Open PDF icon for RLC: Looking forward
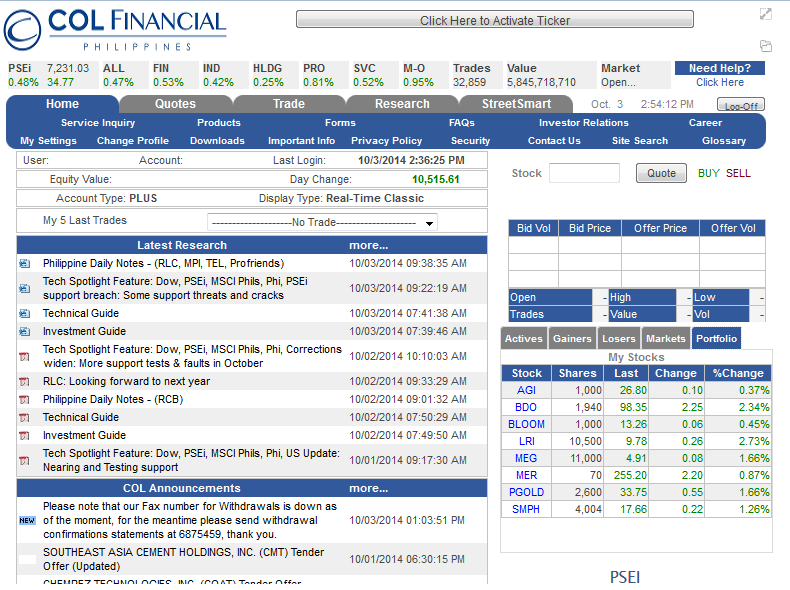The height and width of the screenshot is (590, 790). [x=24, y=381]
